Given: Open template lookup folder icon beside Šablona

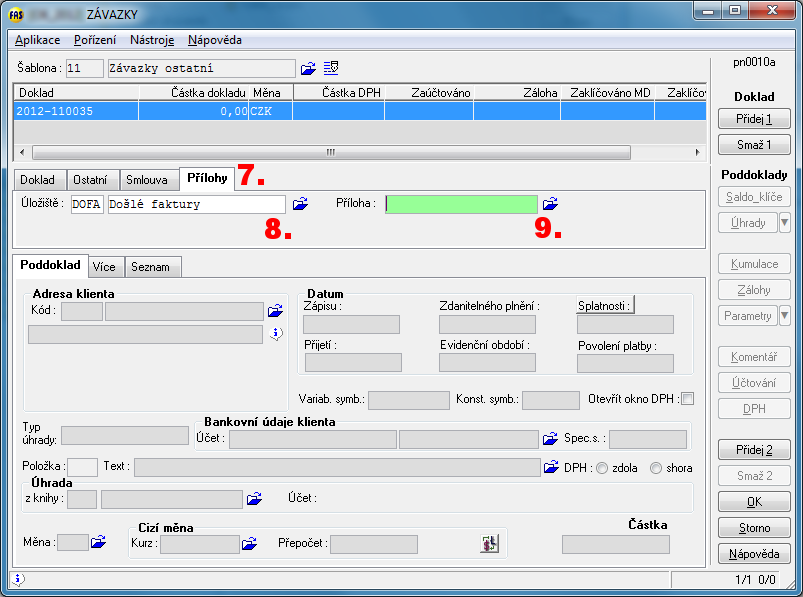Looking at the screenshot, I should pyautogui.click(x=308, y=68).
